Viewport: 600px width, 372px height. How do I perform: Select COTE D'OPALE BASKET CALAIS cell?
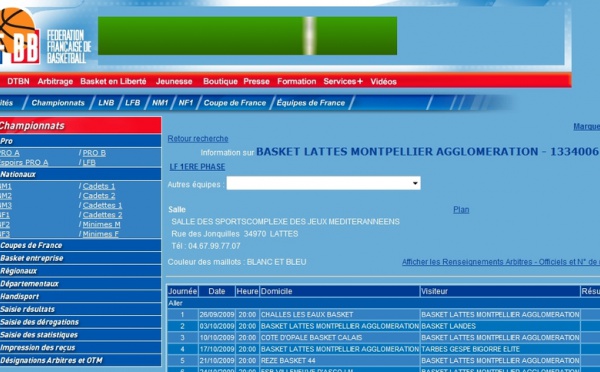pos(339,338)
